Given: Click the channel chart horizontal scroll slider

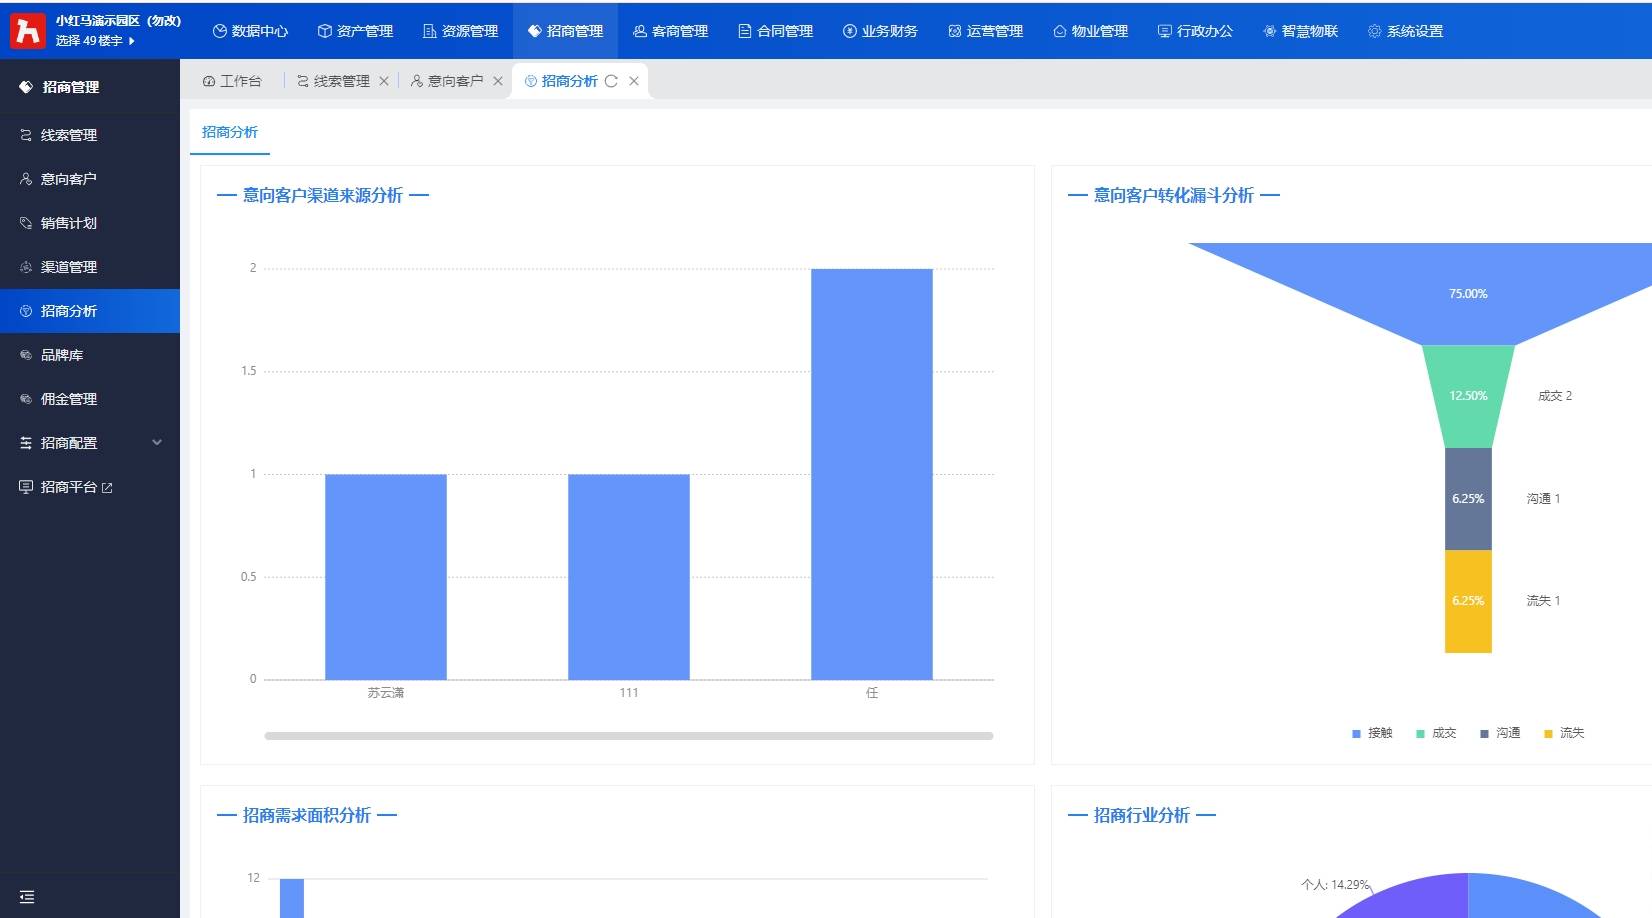Looking at the screenshot, I should point(628,736).
